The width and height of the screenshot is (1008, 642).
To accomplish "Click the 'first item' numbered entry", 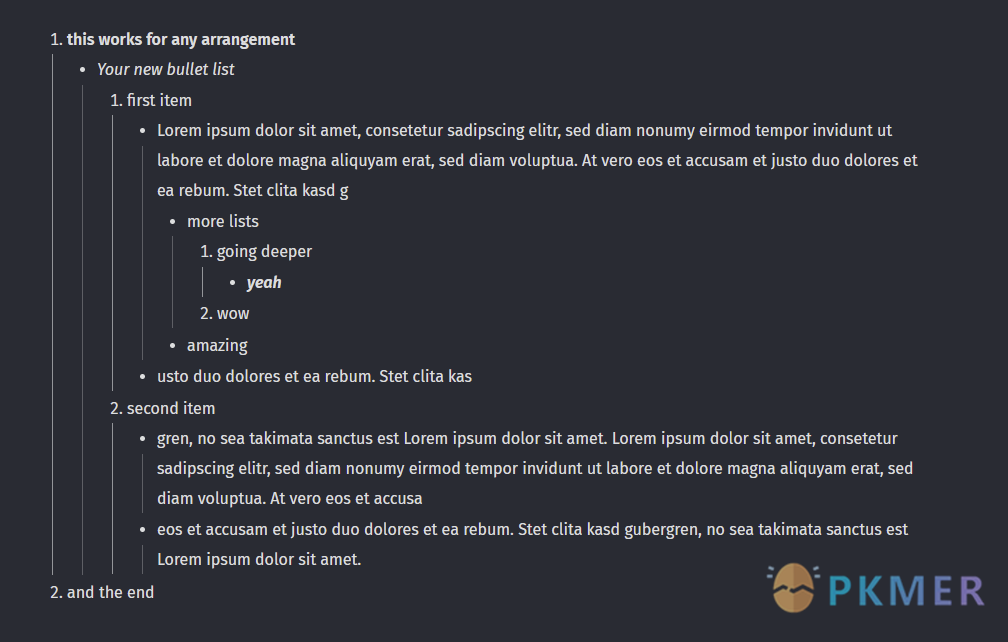I will [159, 100].
